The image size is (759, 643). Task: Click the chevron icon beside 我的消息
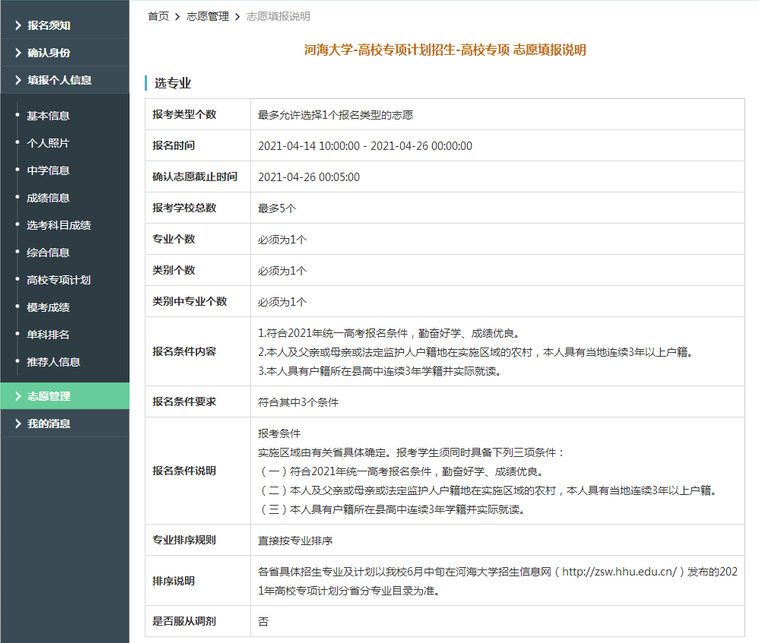point(18,424)
